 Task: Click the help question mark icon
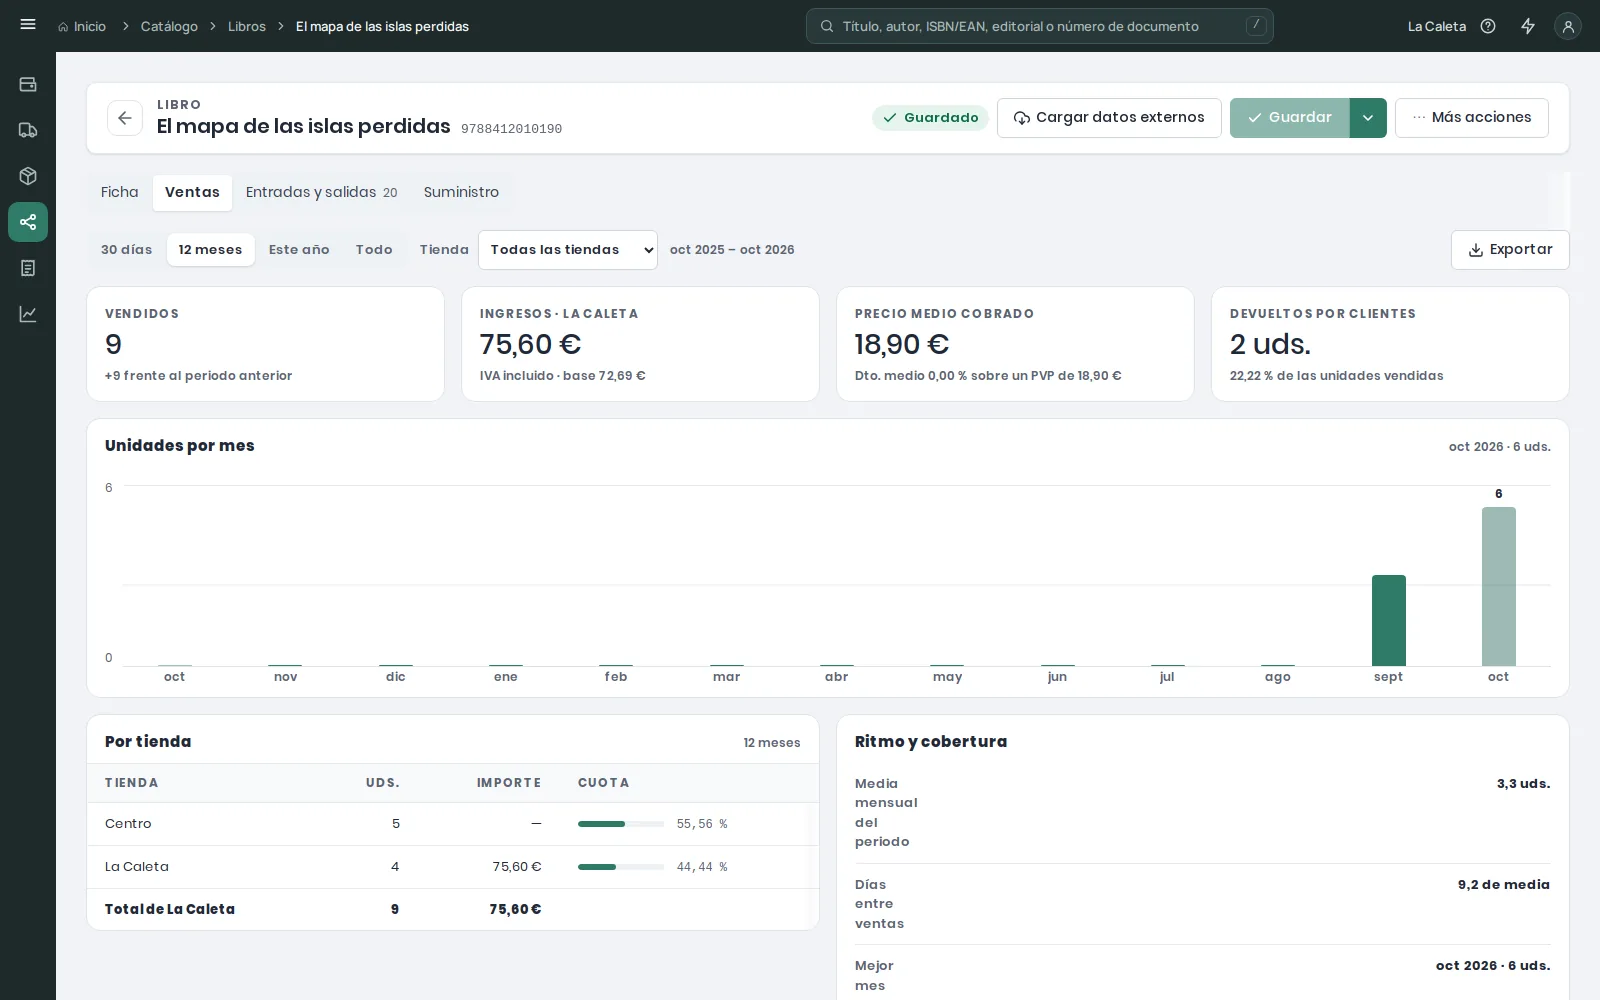click(1488, 26)
